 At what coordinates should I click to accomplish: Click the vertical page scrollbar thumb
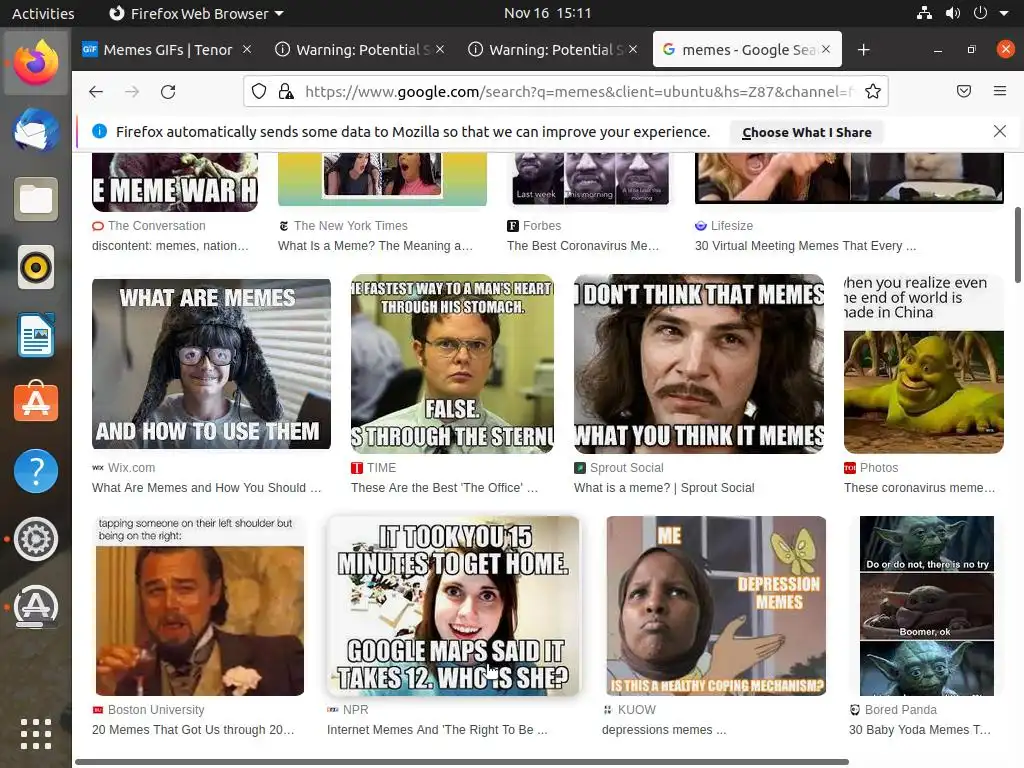pos(1017,245)
